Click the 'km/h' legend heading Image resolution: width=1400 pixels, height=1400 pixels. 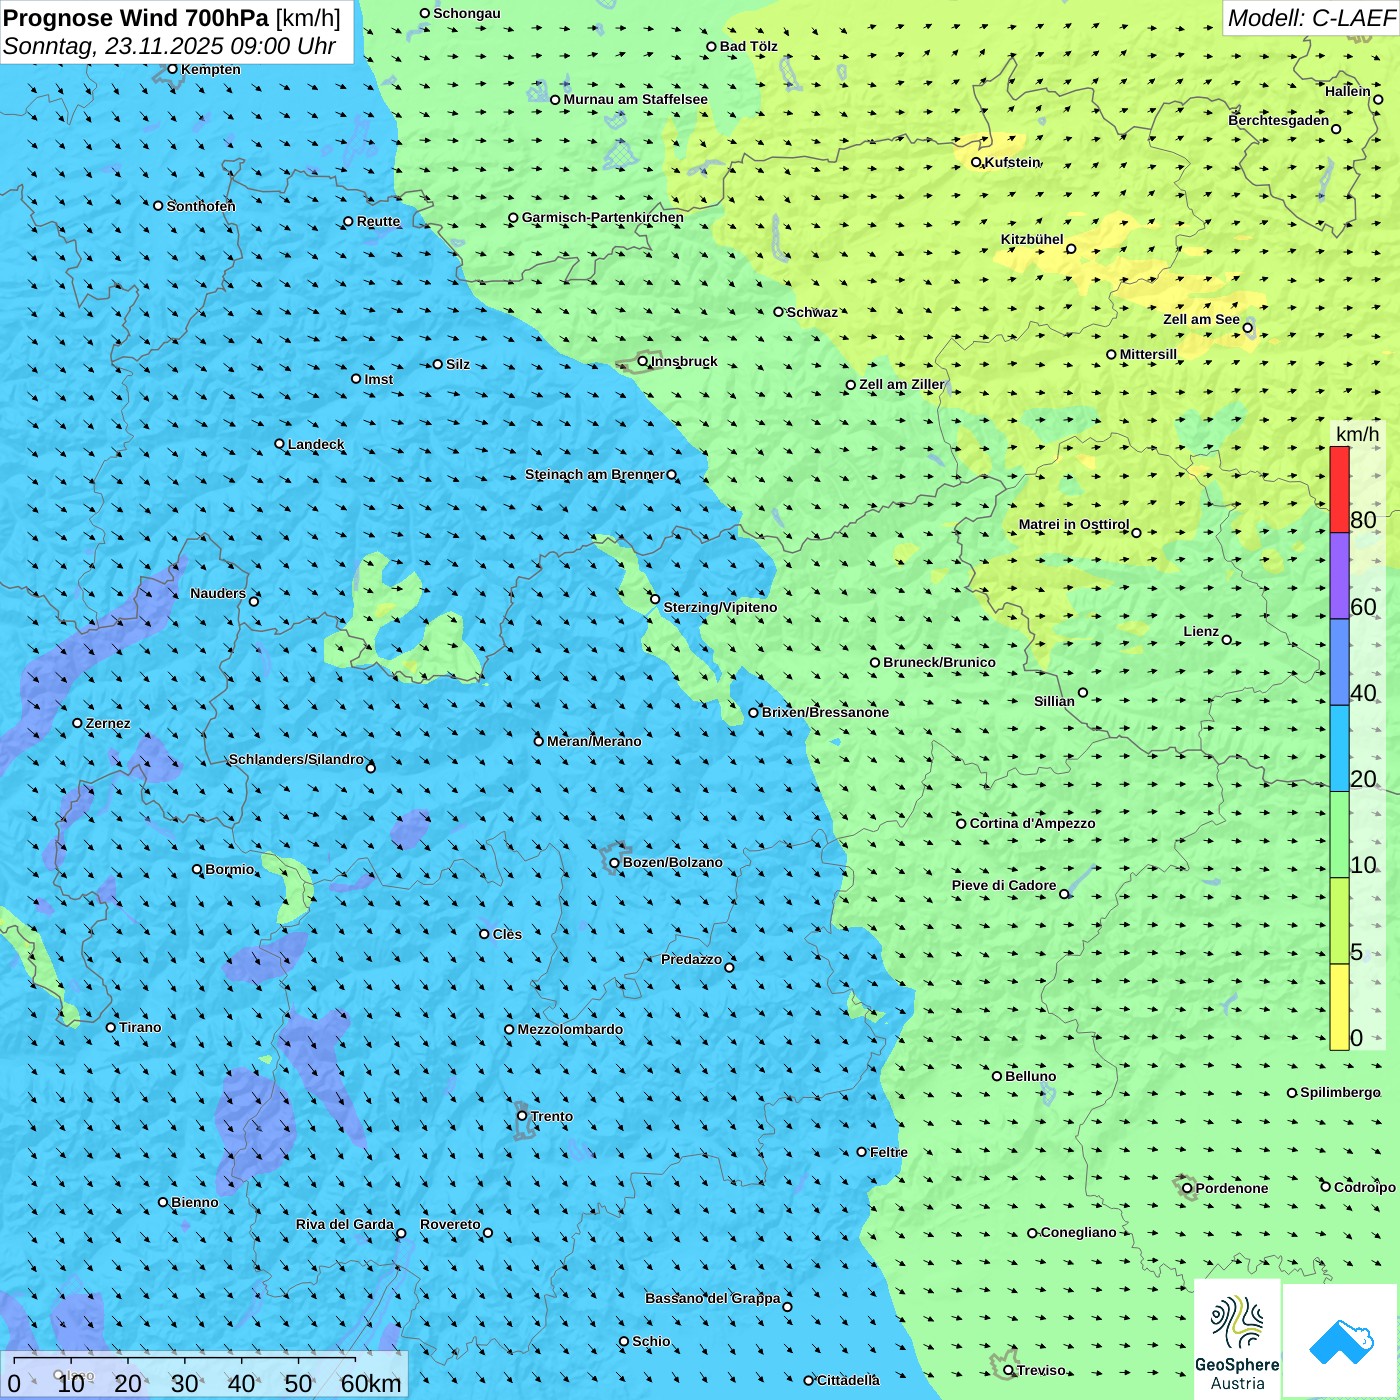(1357, 434)
